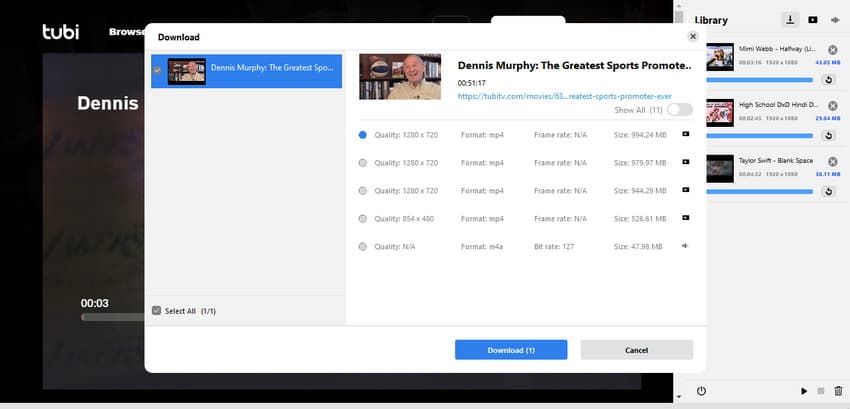850x409 pixels.
Task: Uncheck the Dennis Murphy video list item
Action: point(157,70)
